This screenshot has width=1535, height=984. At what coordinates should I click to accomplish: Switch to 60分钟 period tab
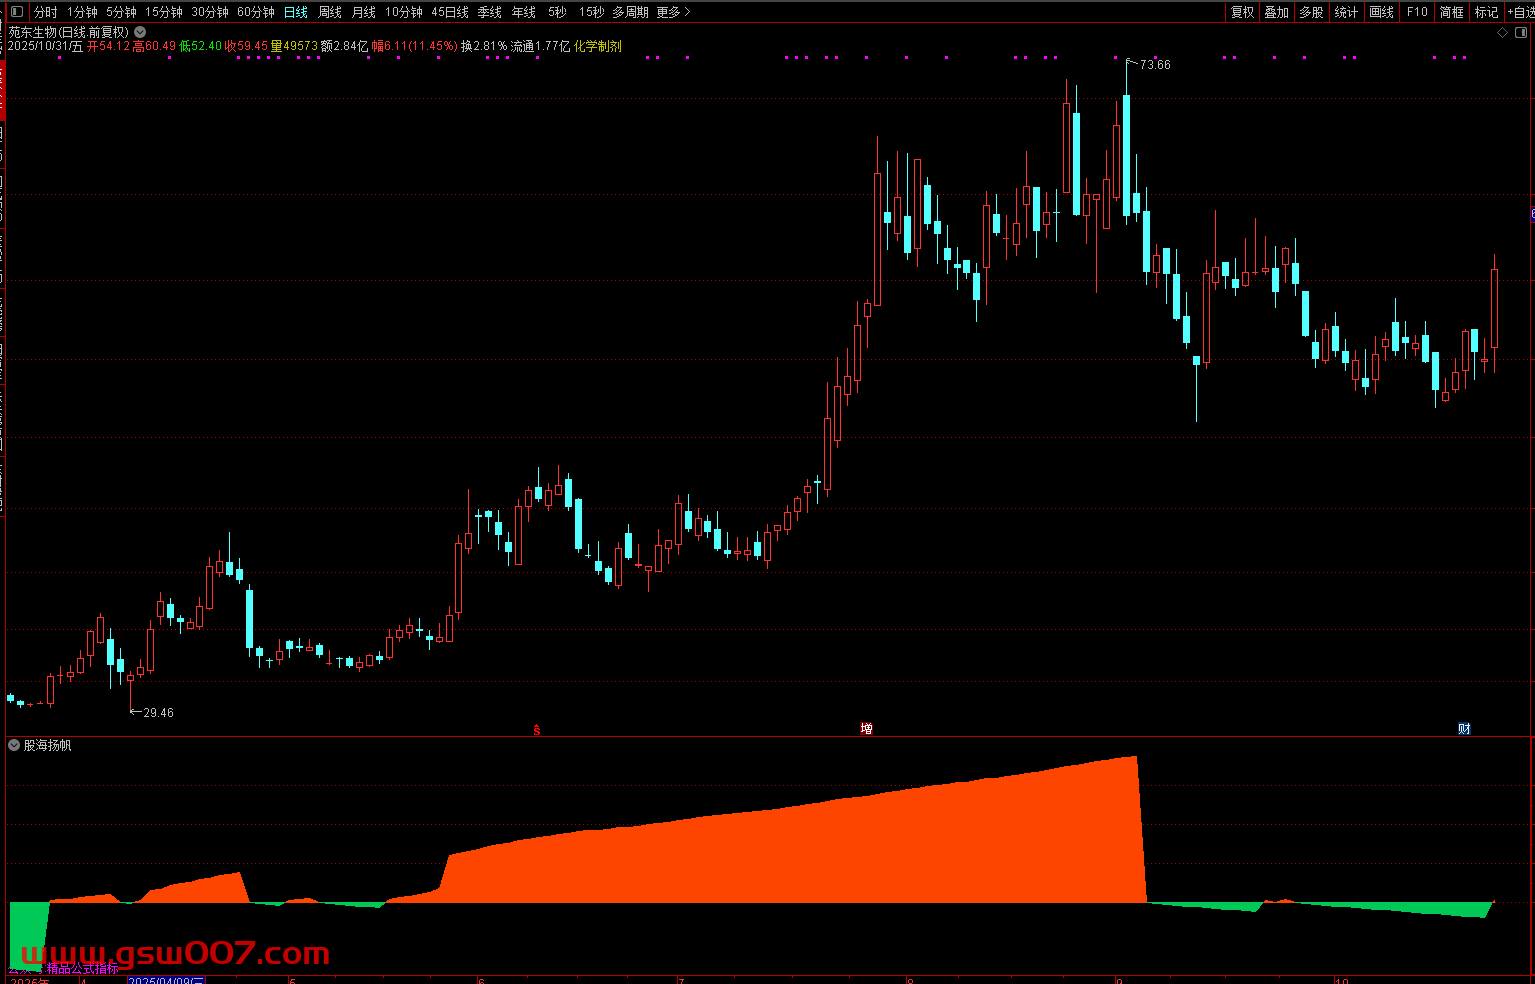[x=256, y=12]
